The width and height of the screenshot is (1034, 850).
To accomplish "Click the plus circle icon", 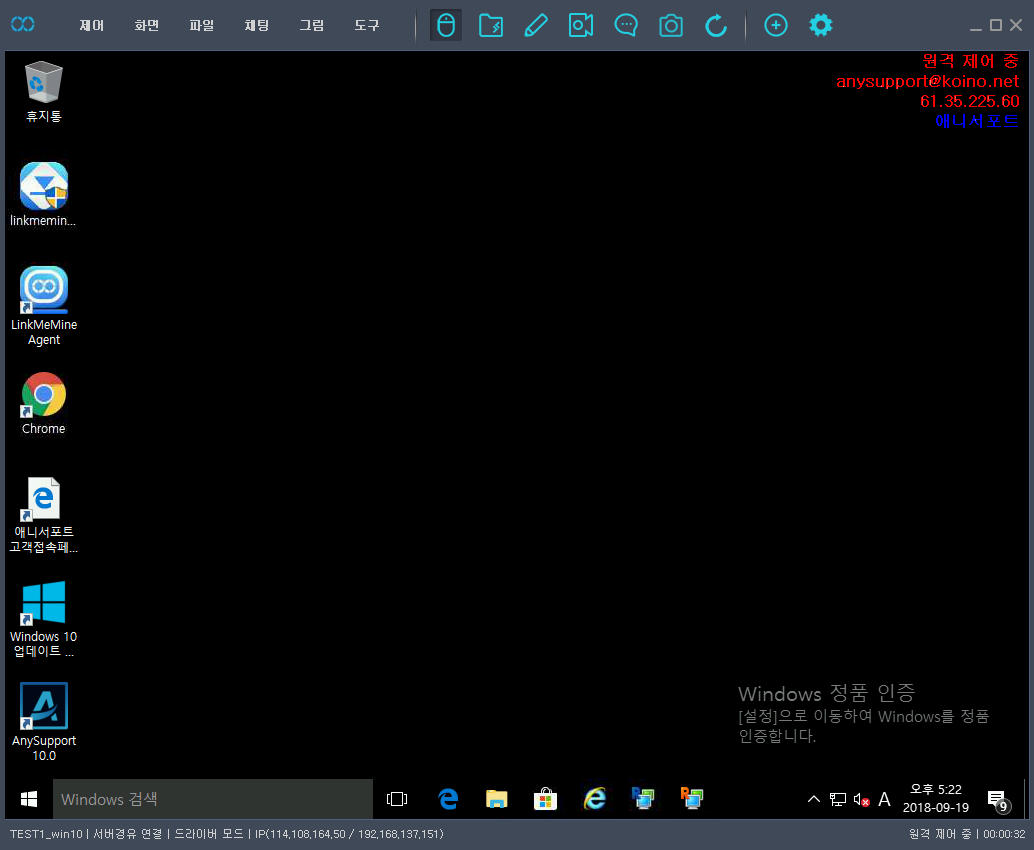I will 776,25.
